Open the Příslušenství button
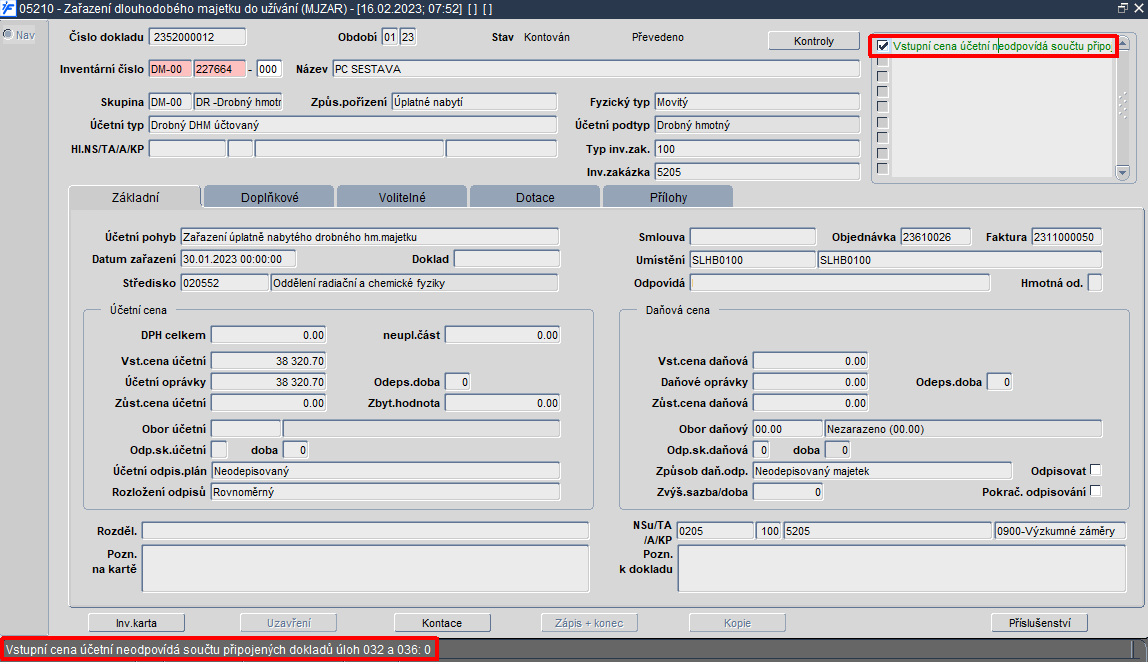The height and width of the screenshot is (662, 1148). coord(1039,622)
